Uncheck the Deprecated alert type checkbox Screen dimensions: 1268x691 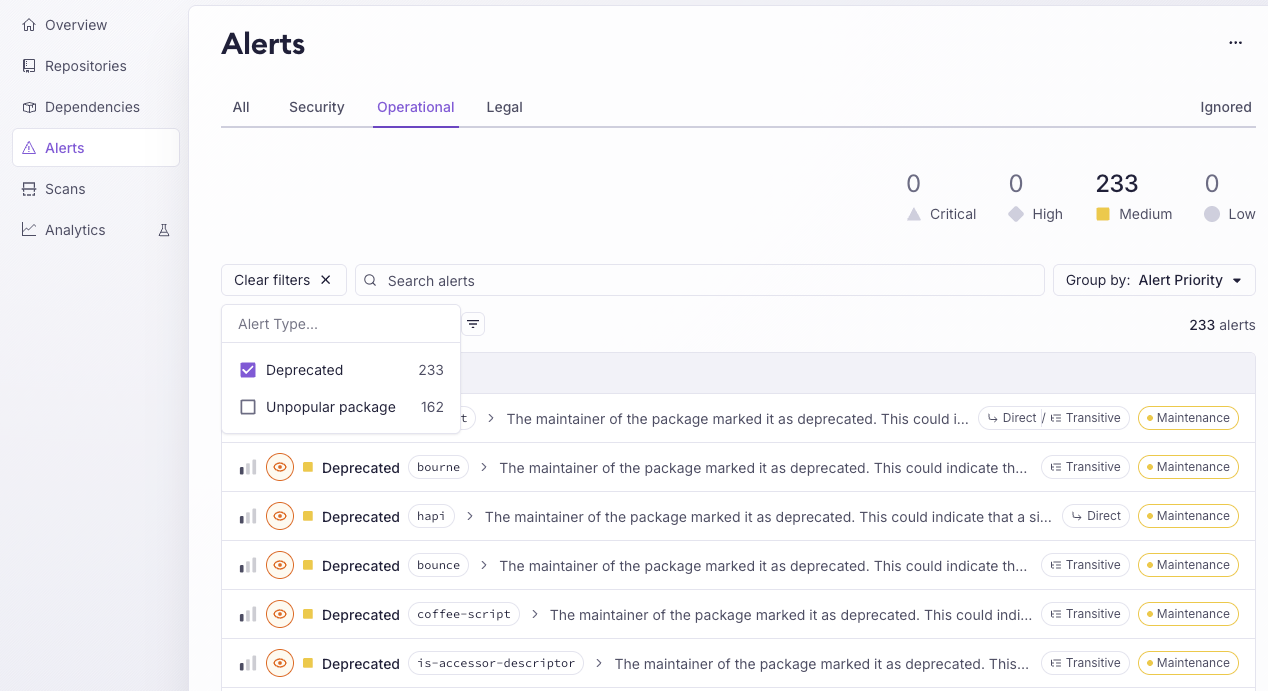249,370
